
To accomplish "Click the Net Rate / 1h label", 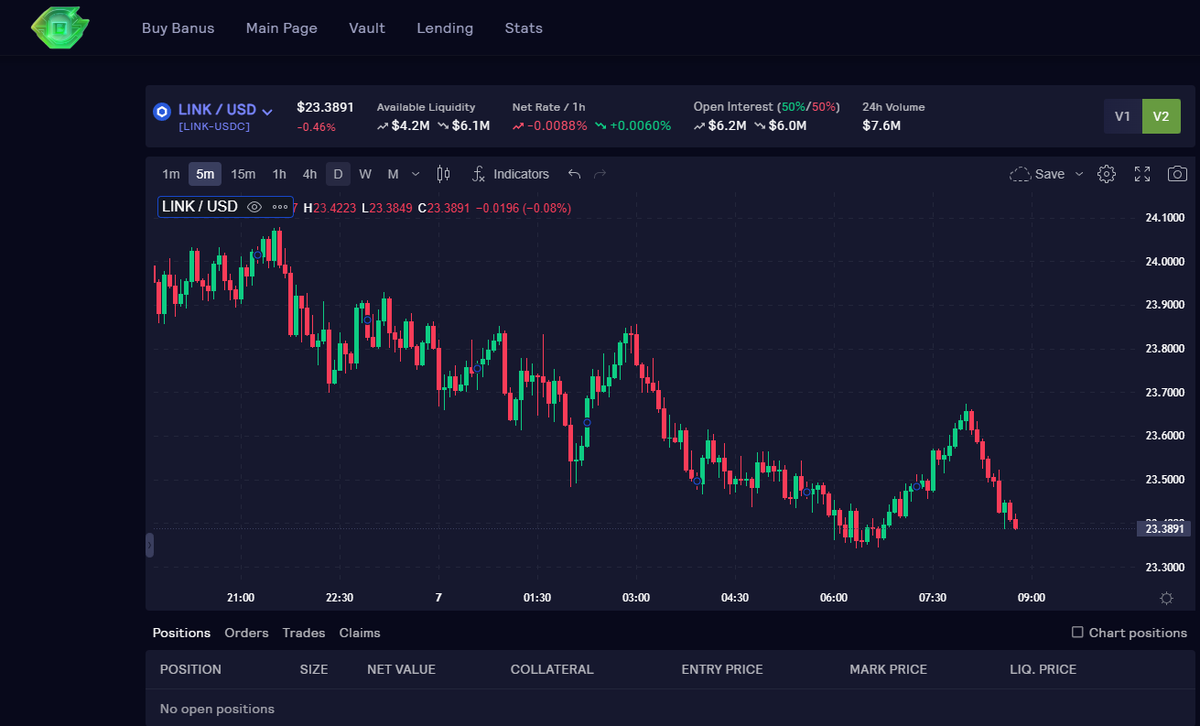I will point(549,107).
